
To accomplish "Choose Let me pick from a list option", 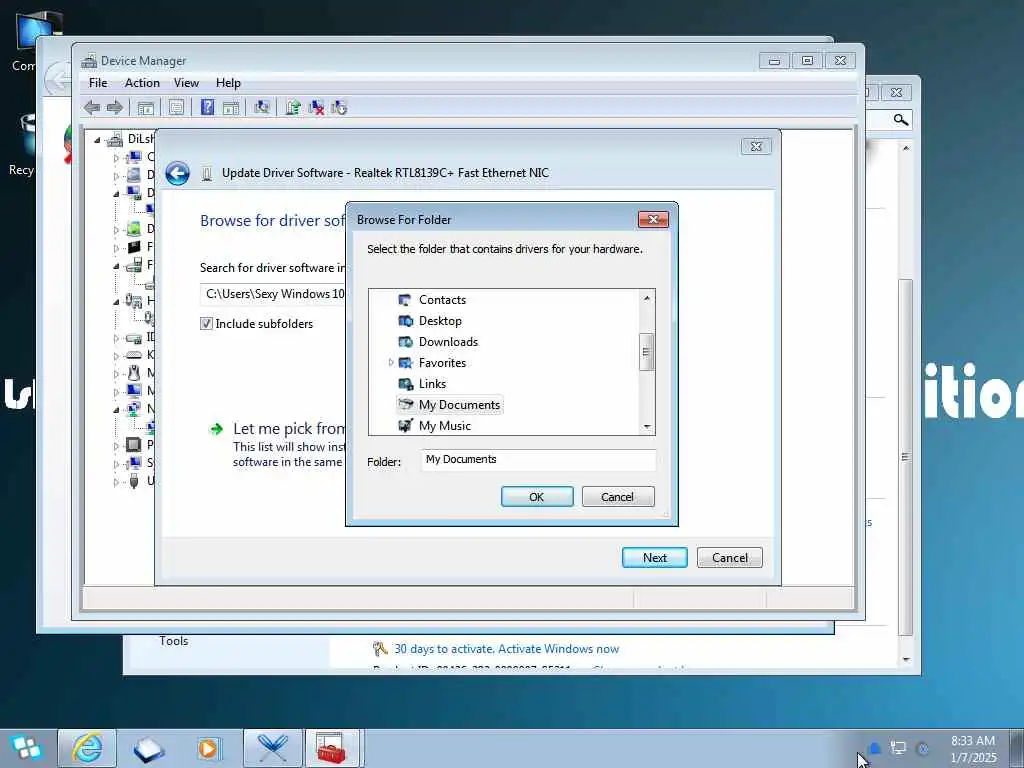I will 289,429.
